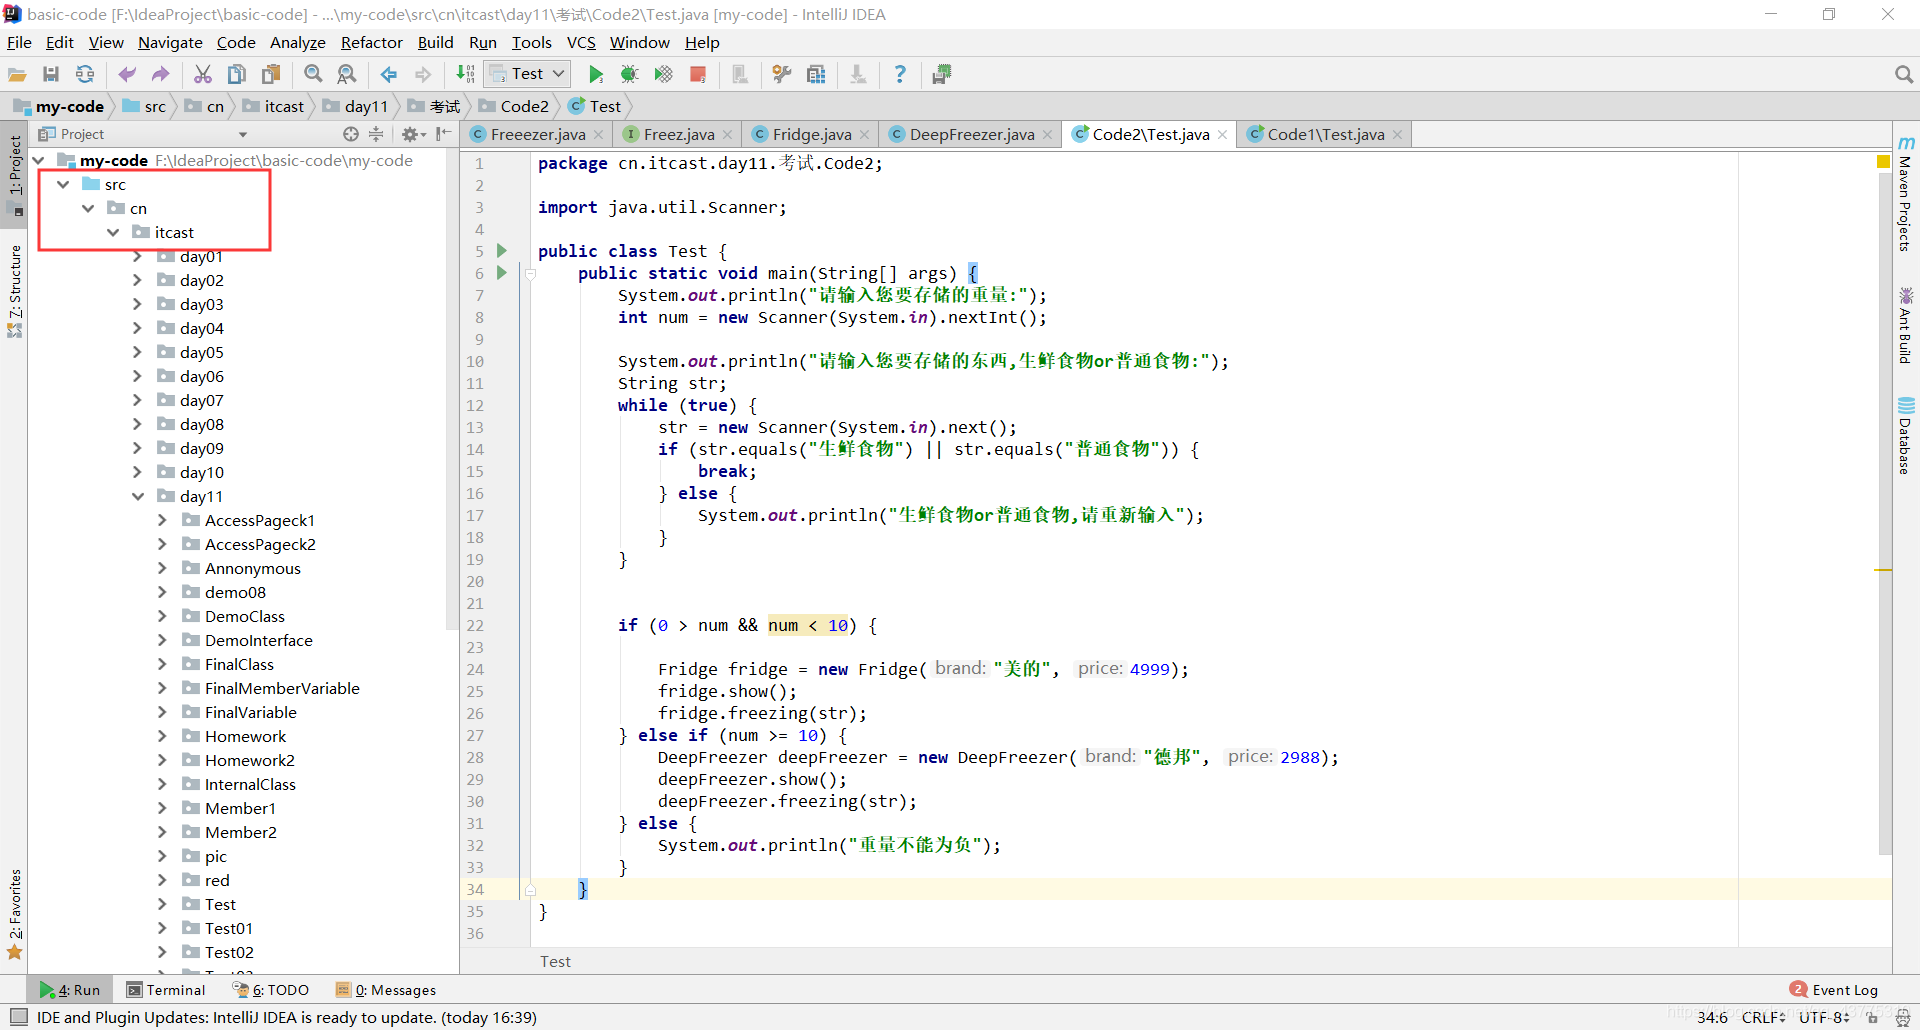
Task: Open Project Structure toolbar icon
Action: [816, 74]
